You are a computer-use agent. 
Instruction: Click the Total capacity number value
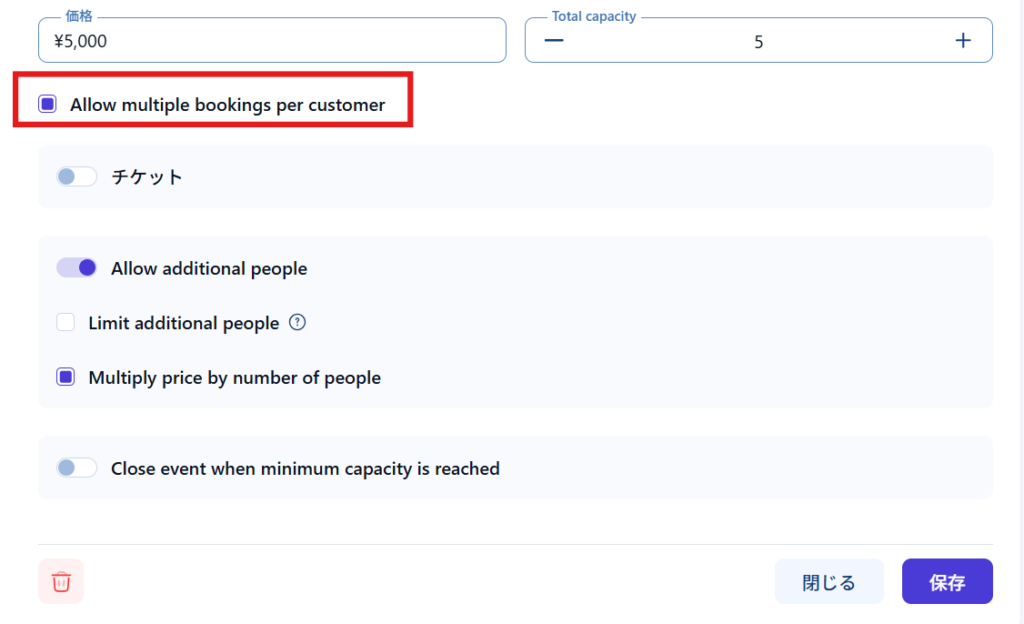pyautogui.click(x=758, y=42)
